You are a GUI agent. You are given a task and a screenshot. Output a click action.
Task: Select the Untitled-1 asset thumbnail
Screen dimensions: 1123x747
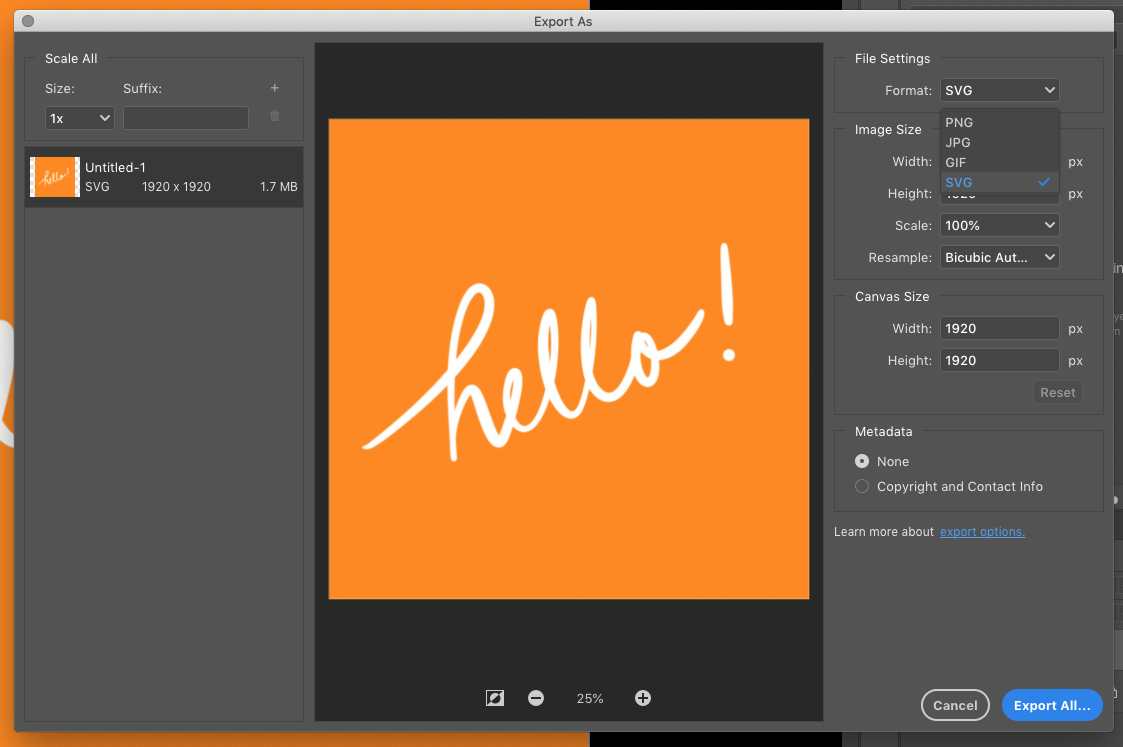(55, 177)
